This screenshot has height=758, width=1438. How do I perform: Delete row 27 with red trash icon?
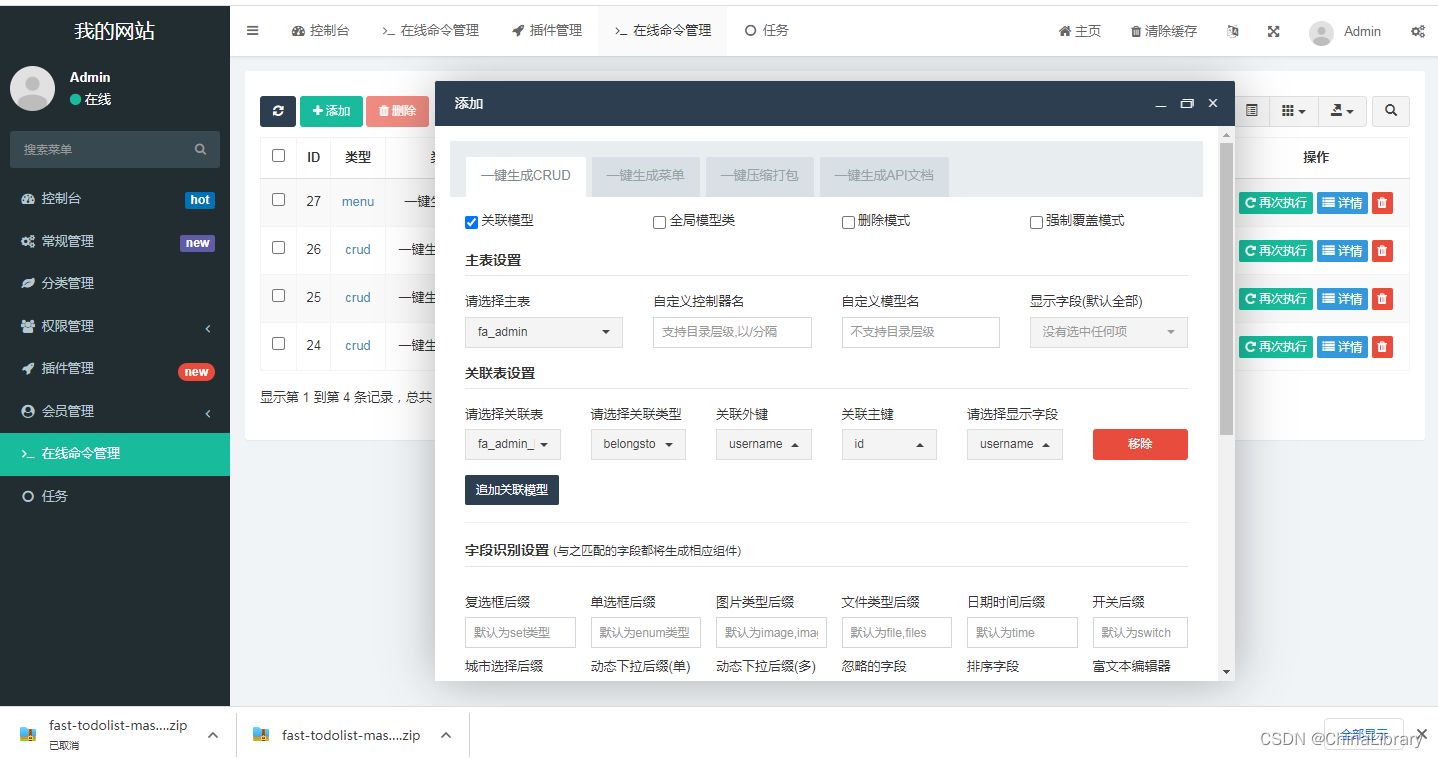point(1382,203)
